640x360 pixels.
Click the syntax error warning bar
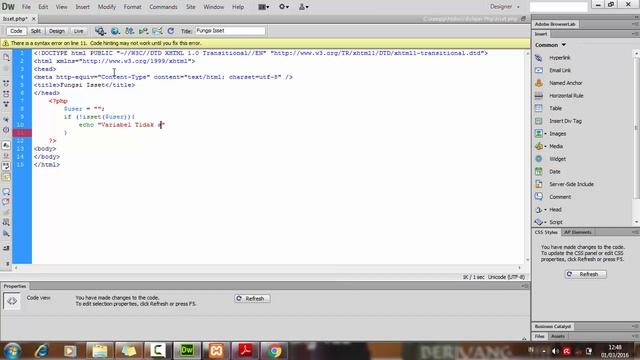point(265,43)
